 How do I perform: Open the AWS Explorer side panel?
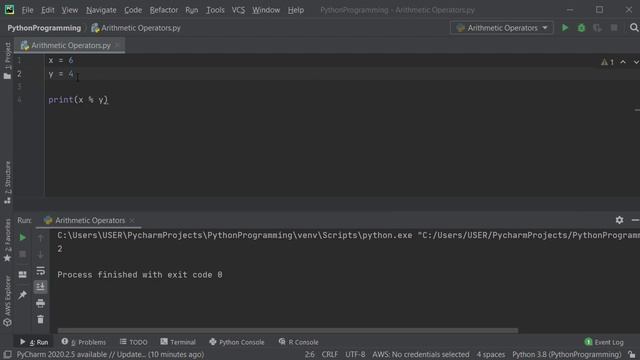point(7,301)
